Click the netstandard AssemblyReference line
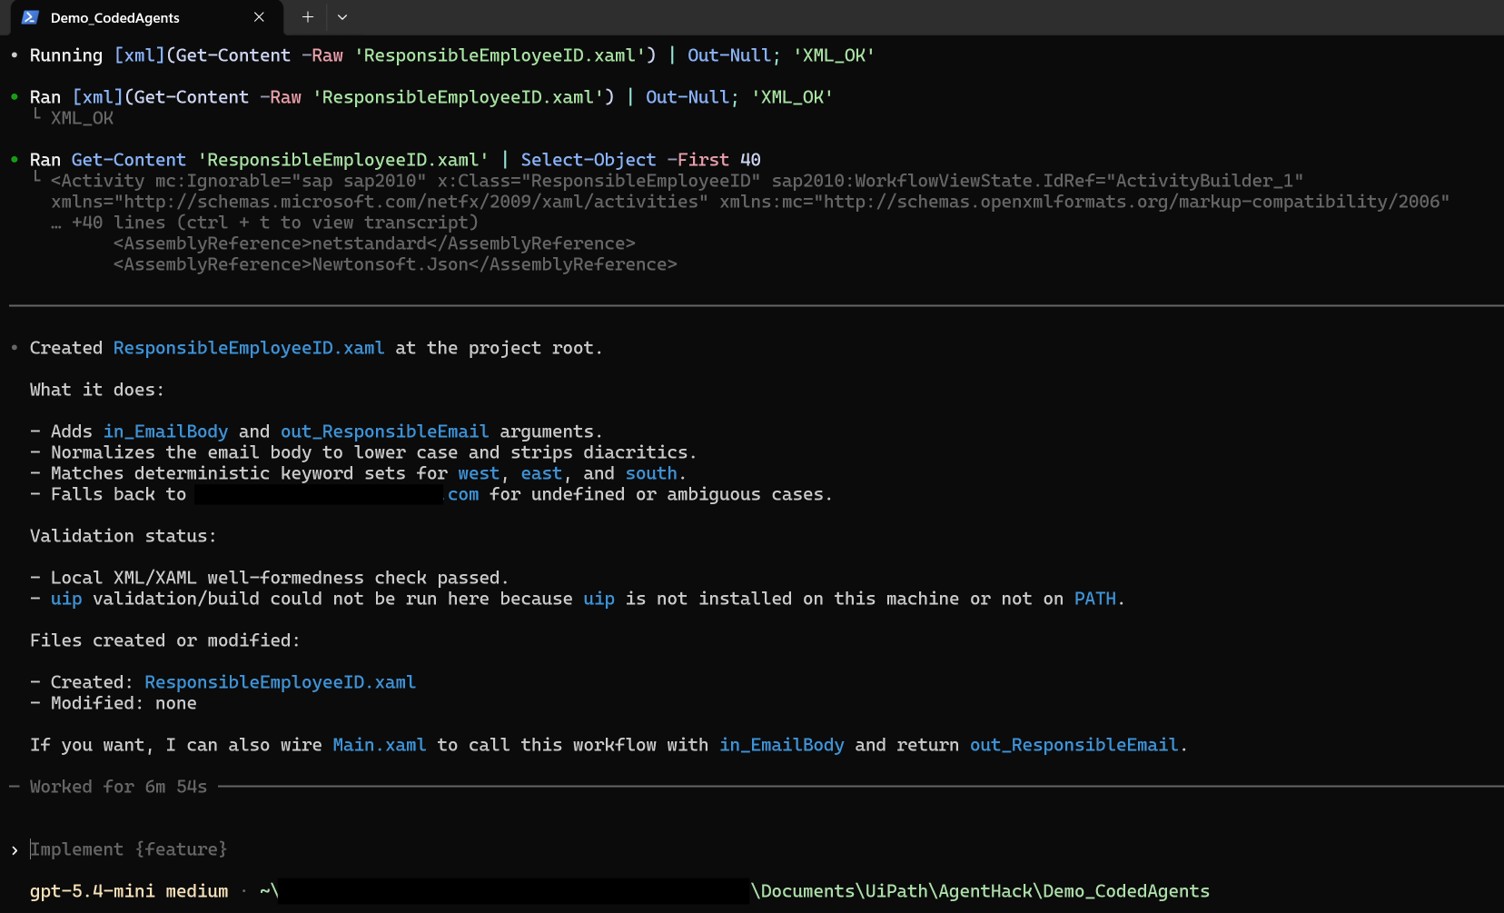 [x=374, y=244]
